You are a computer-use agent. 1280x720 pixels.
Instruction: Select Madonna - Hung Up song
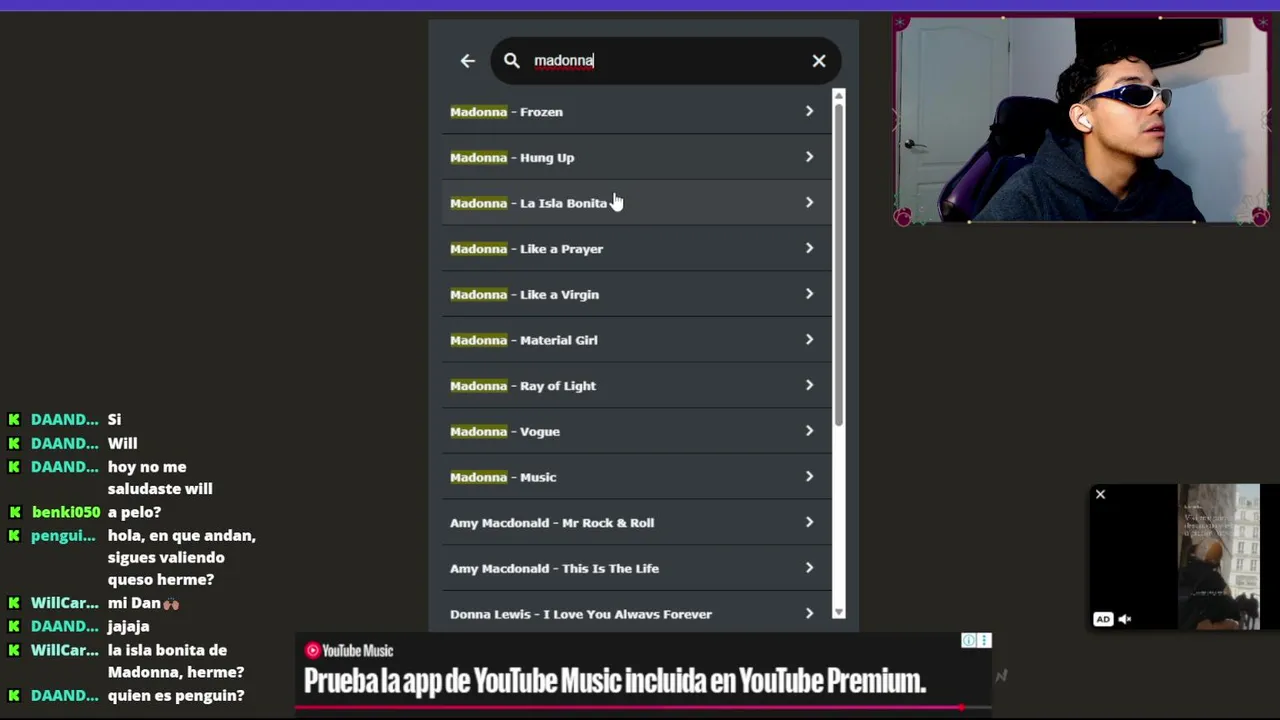tap(636, 157)
